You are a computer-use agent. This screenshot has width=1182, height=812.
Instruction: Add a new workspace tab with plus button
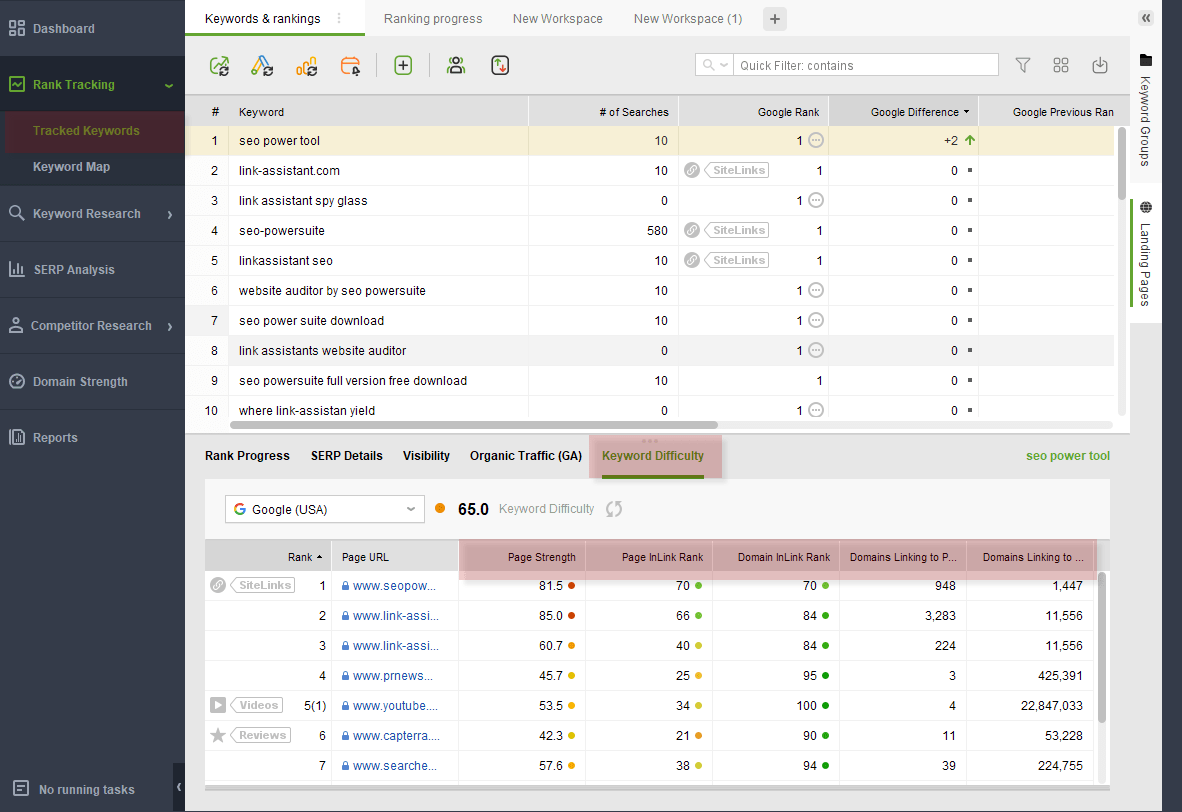[x=775, y=19]
